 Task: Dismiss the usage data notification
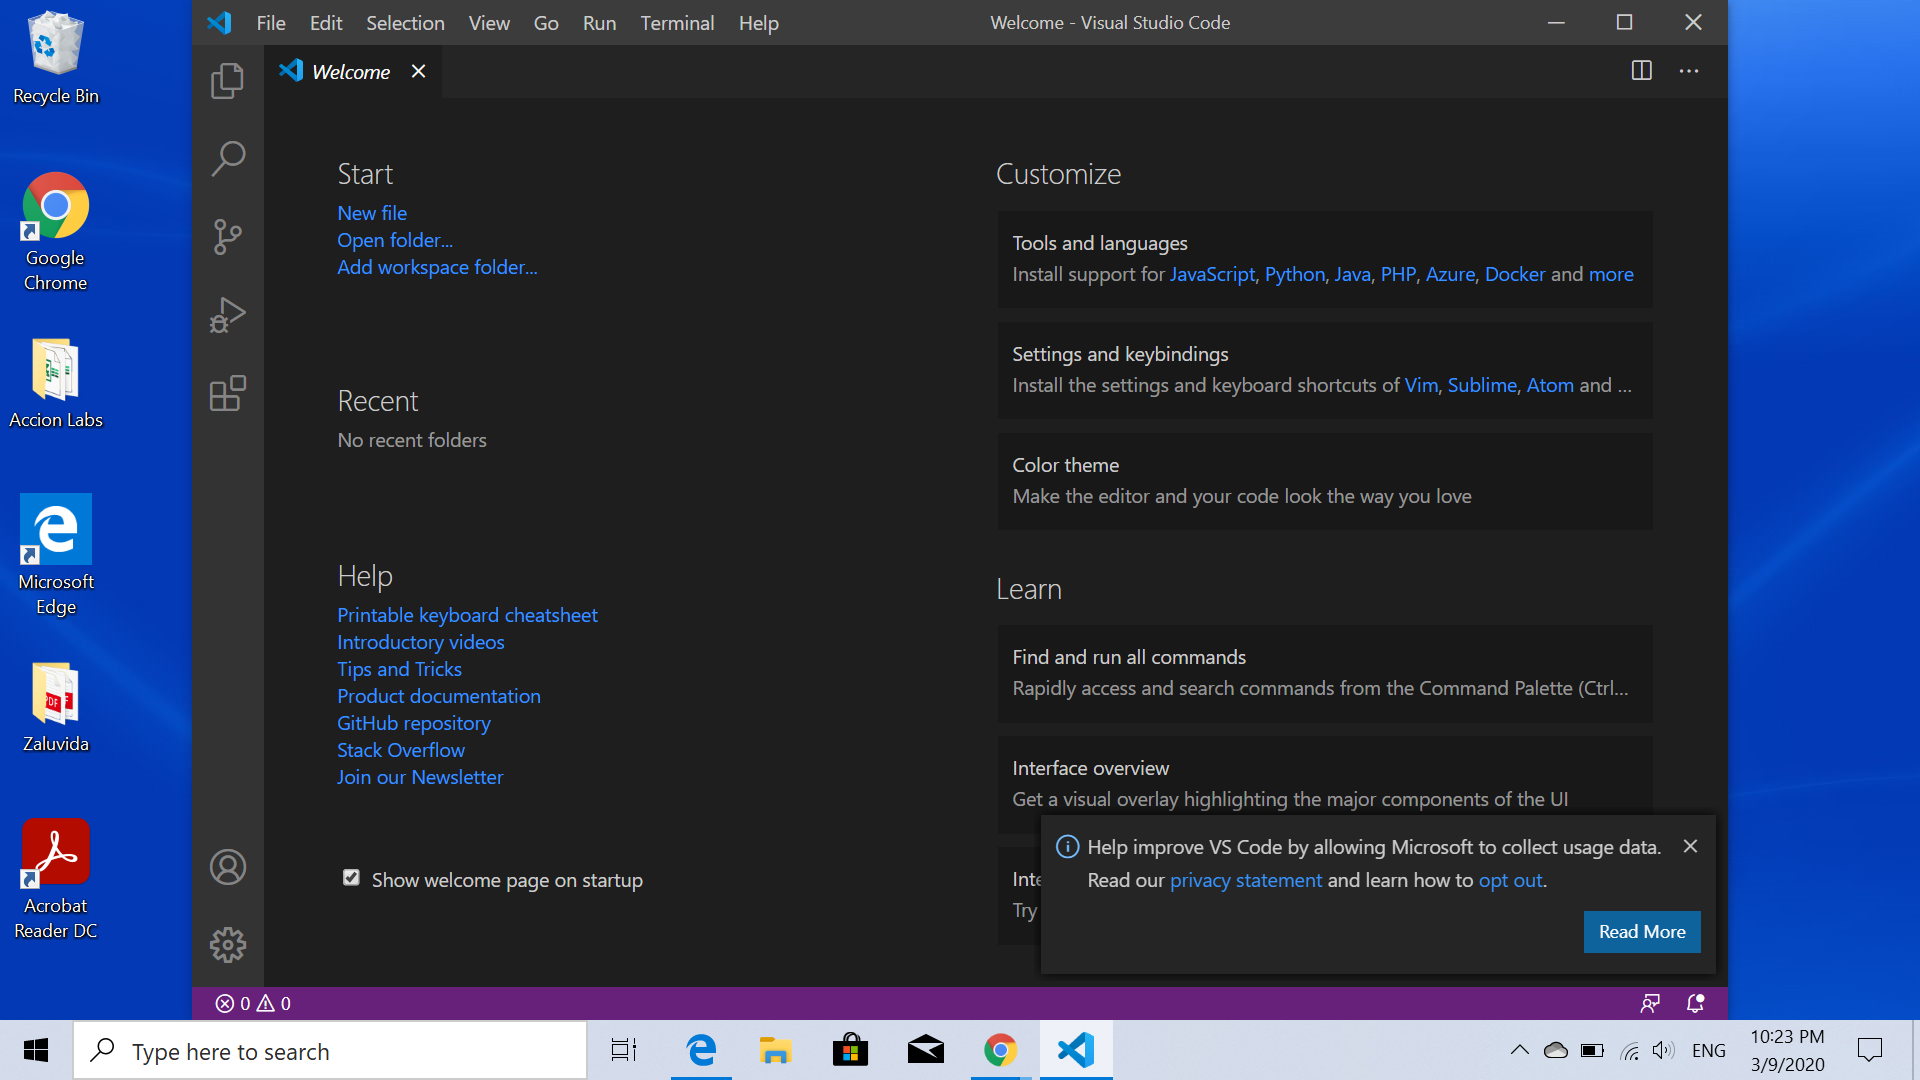pos(1690,846)
